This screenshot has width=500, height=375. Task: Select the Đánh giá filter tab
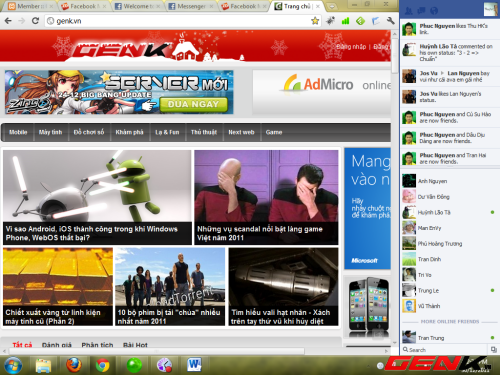pos(57,345)
